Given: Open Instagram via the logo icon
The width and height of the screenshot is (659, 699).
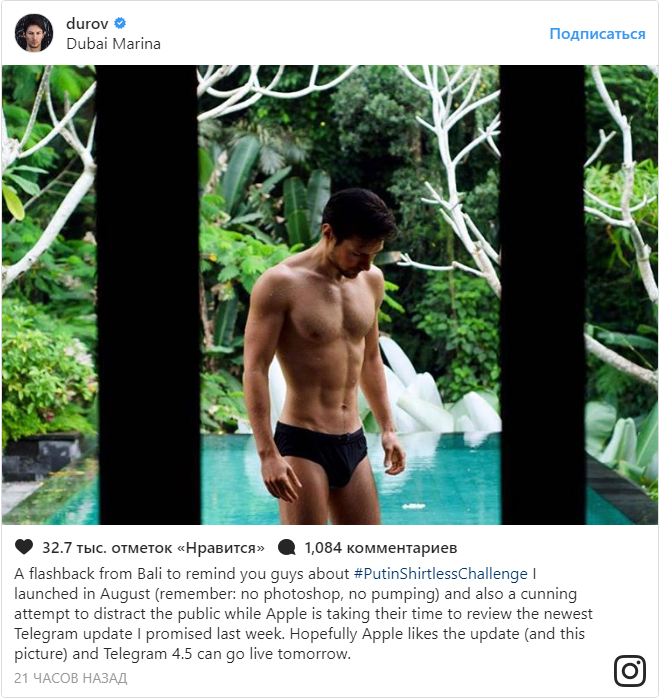Looking at the screenshot, I should [x=630, y=669].
